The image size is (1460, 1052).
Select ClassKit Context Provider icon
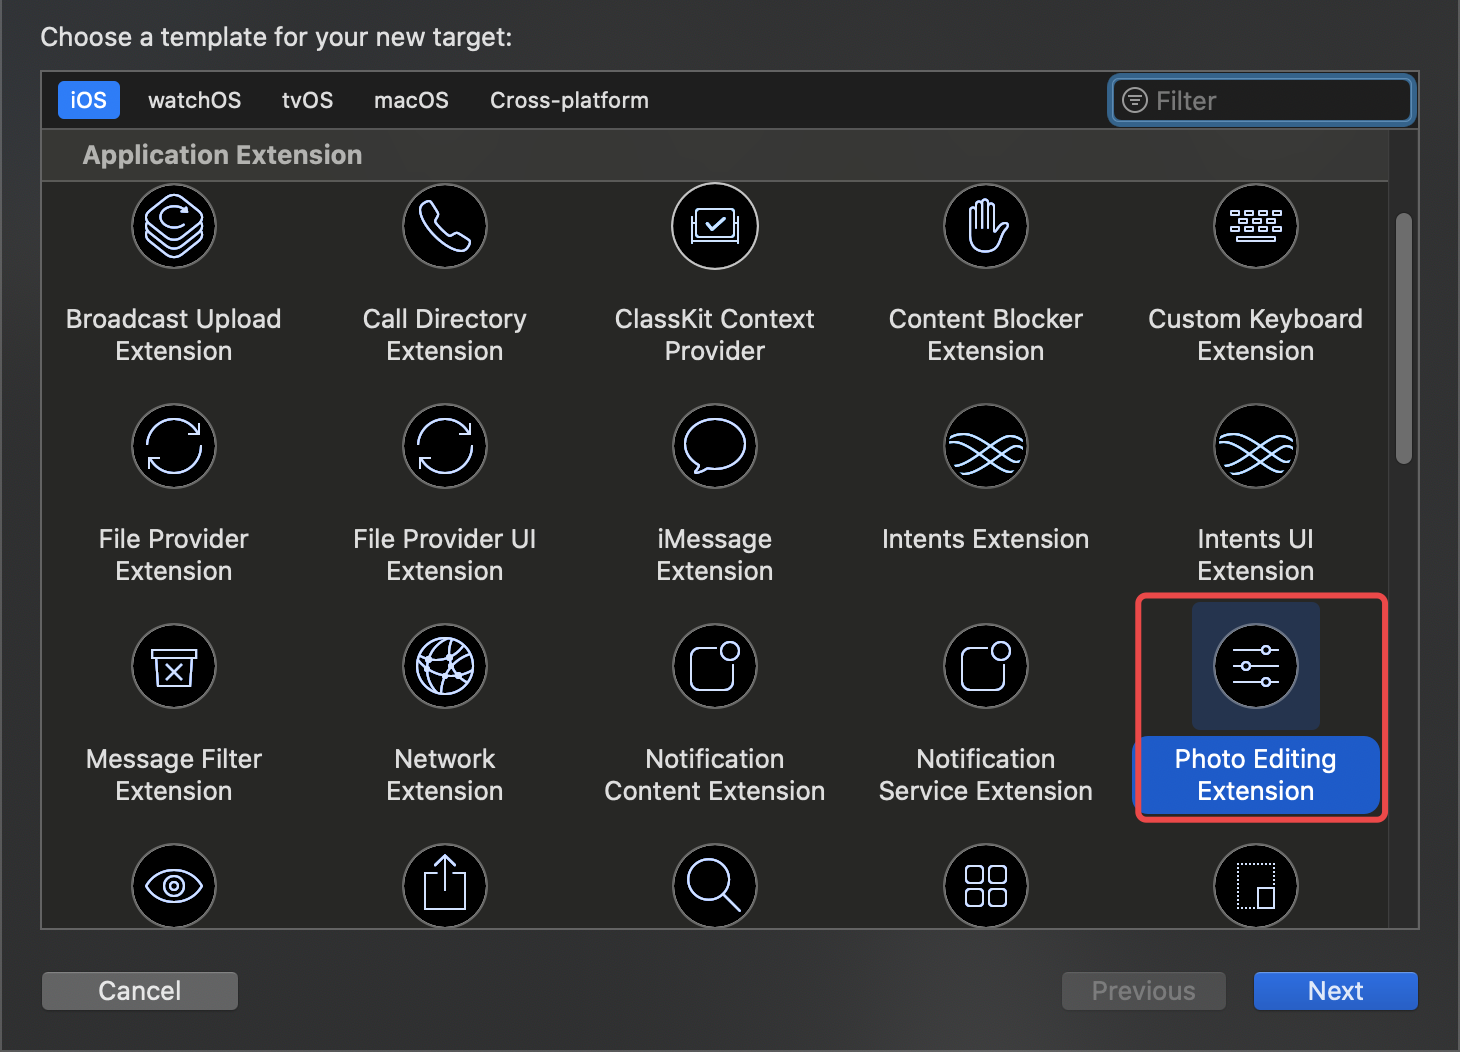pyautogui.click(x=715, y=227)
